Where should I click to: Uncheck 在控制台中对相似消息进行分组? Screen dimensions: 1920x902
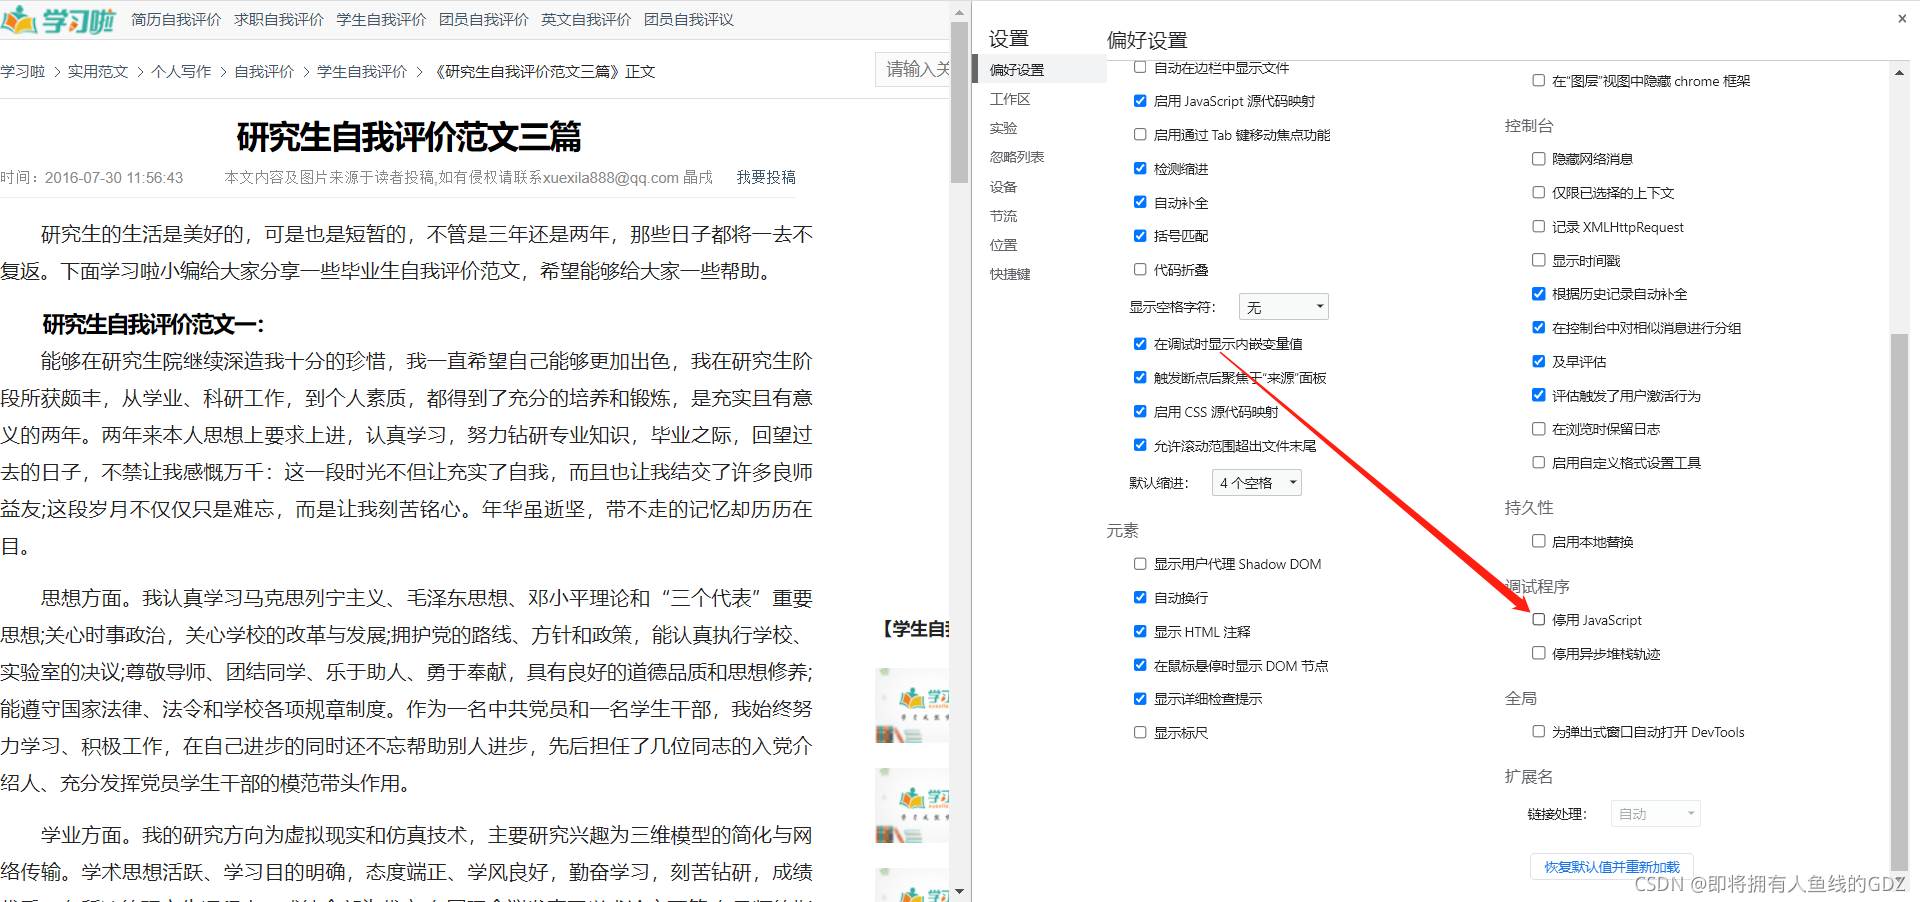click(1539, 328)
